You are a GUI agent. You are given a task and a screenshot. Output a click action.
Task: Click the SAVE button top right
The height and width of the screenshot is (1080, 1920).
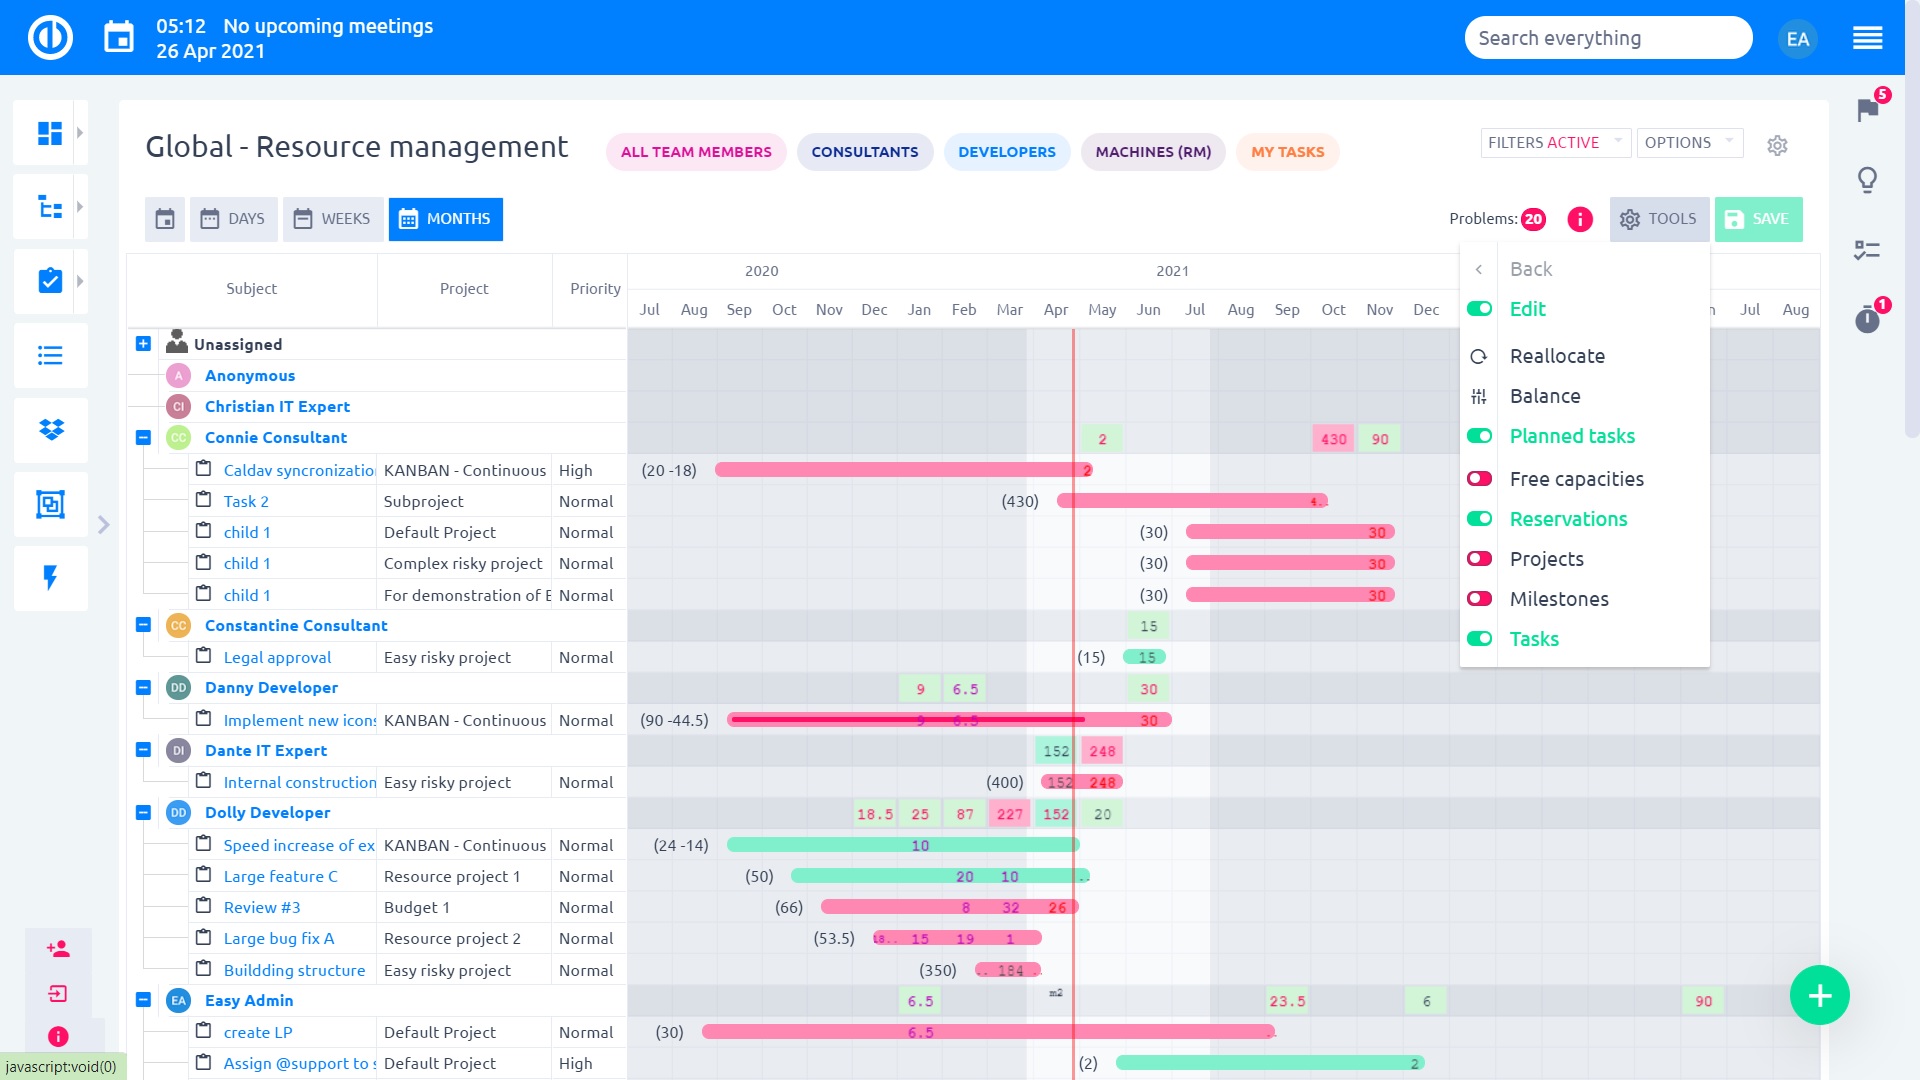click(x=1759, y=218)
